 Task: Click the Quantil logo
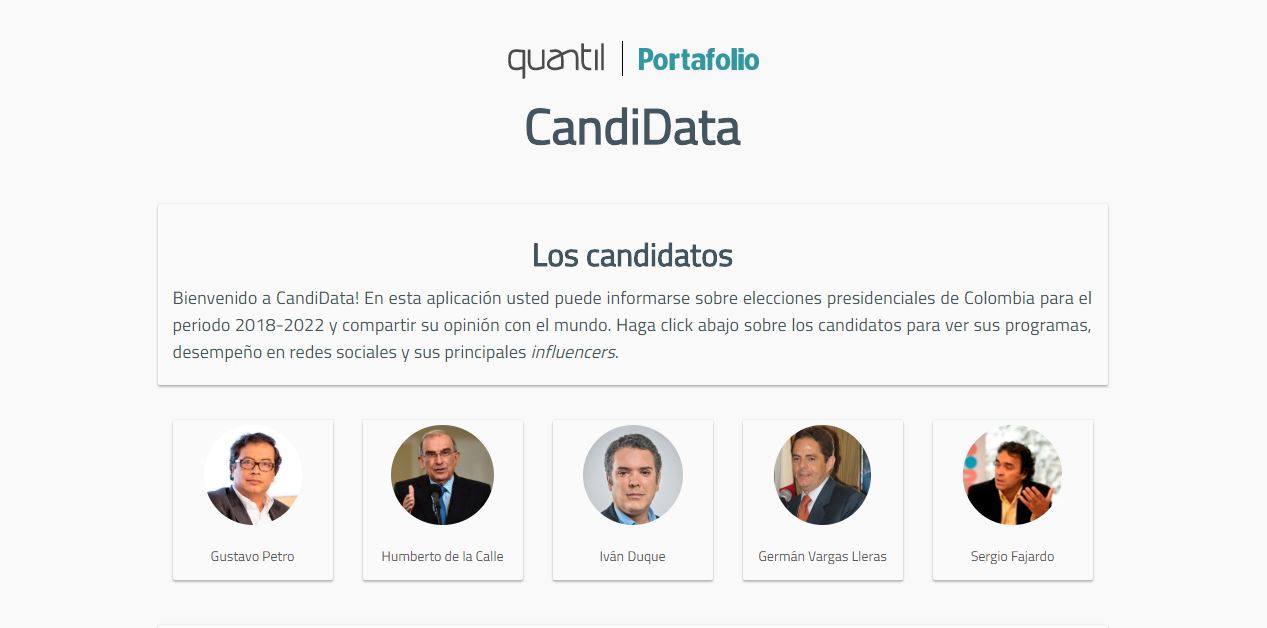[555, 60]
